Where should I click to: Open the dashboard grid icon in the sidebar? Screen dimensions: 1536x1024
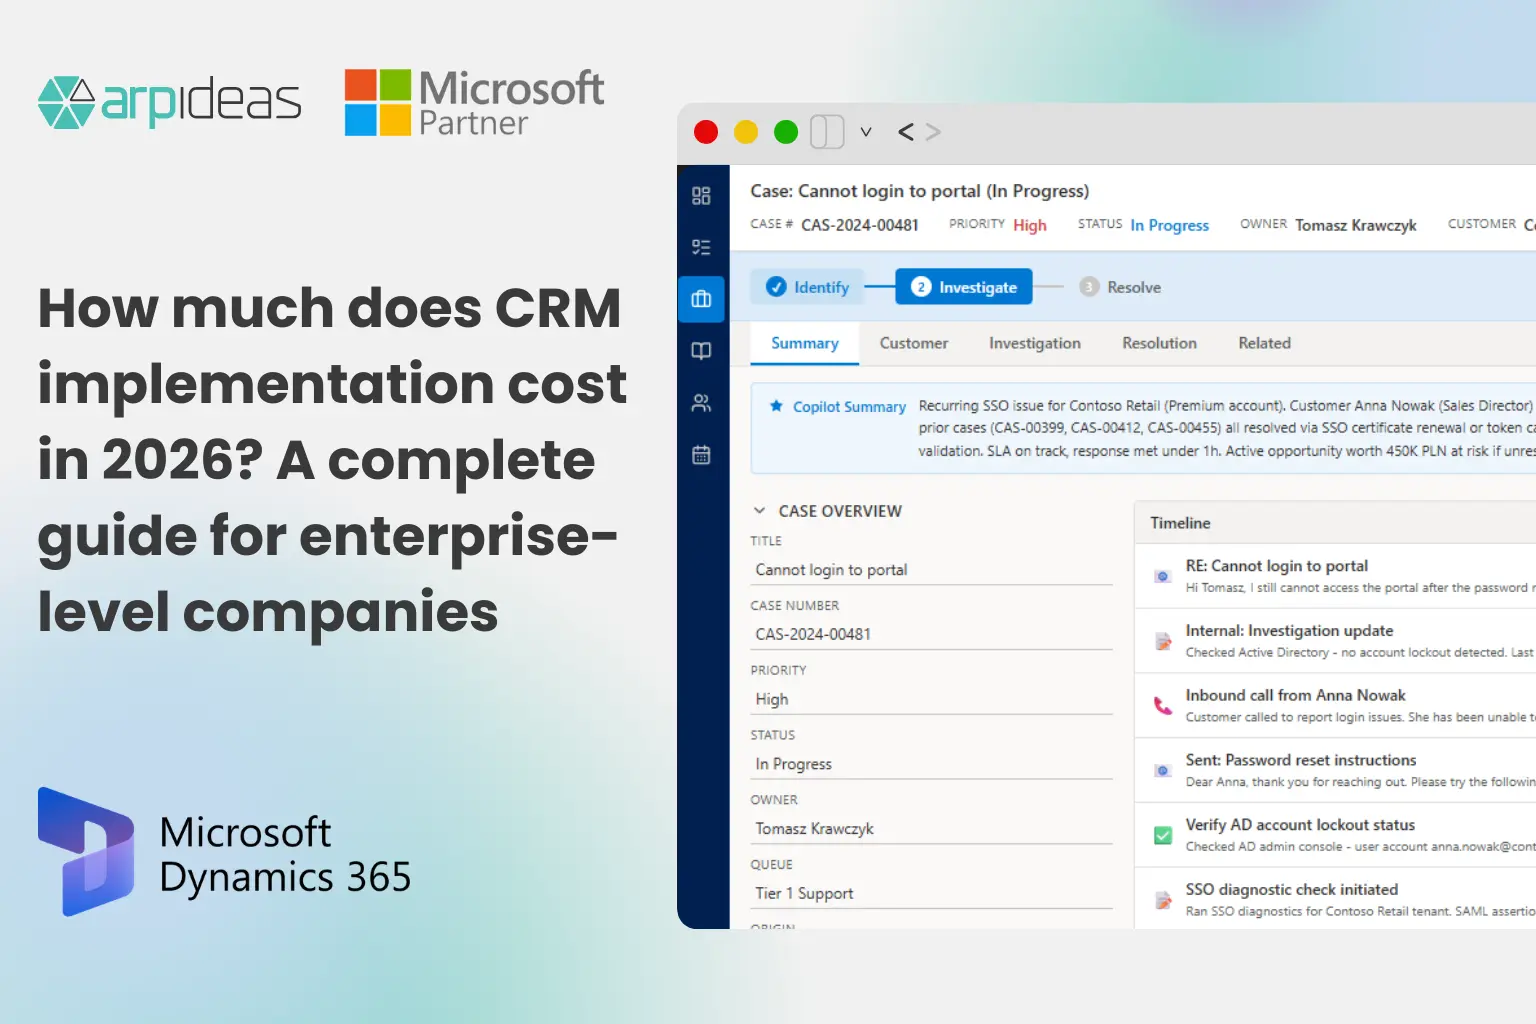(701, 196)
